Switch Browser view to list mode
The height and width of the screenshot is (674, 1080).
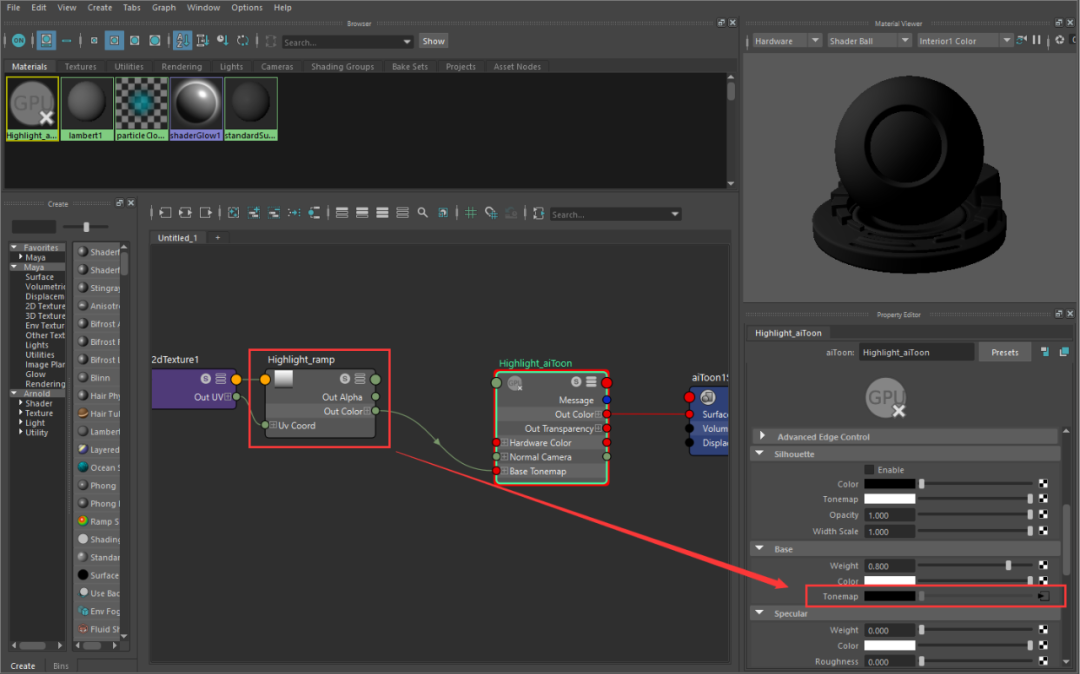66,41
